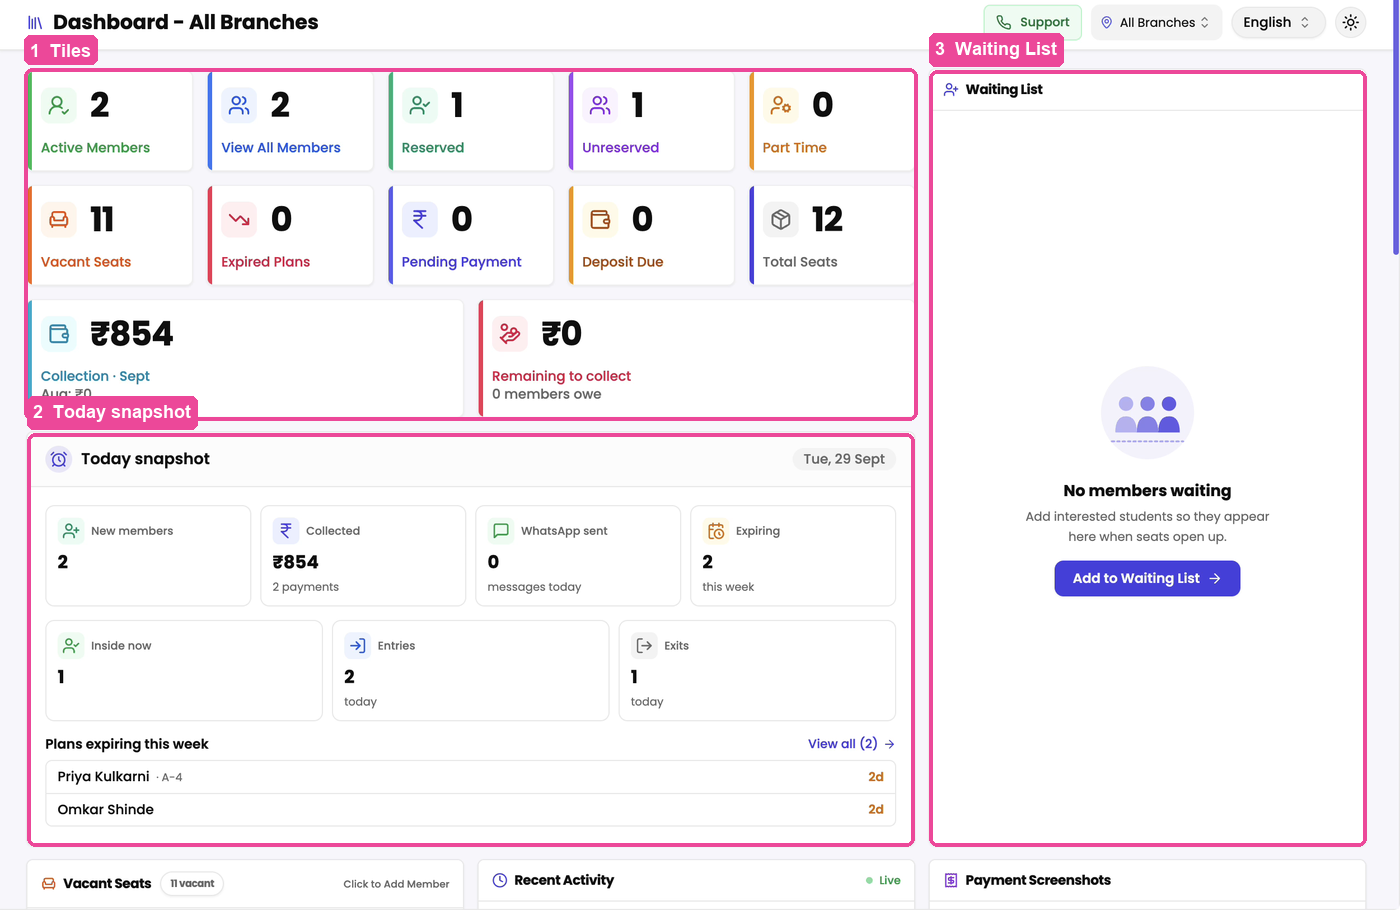Click the Unreserved users icon
Image resolution: width=1400 pixels, height=910 pixels.
600,105
